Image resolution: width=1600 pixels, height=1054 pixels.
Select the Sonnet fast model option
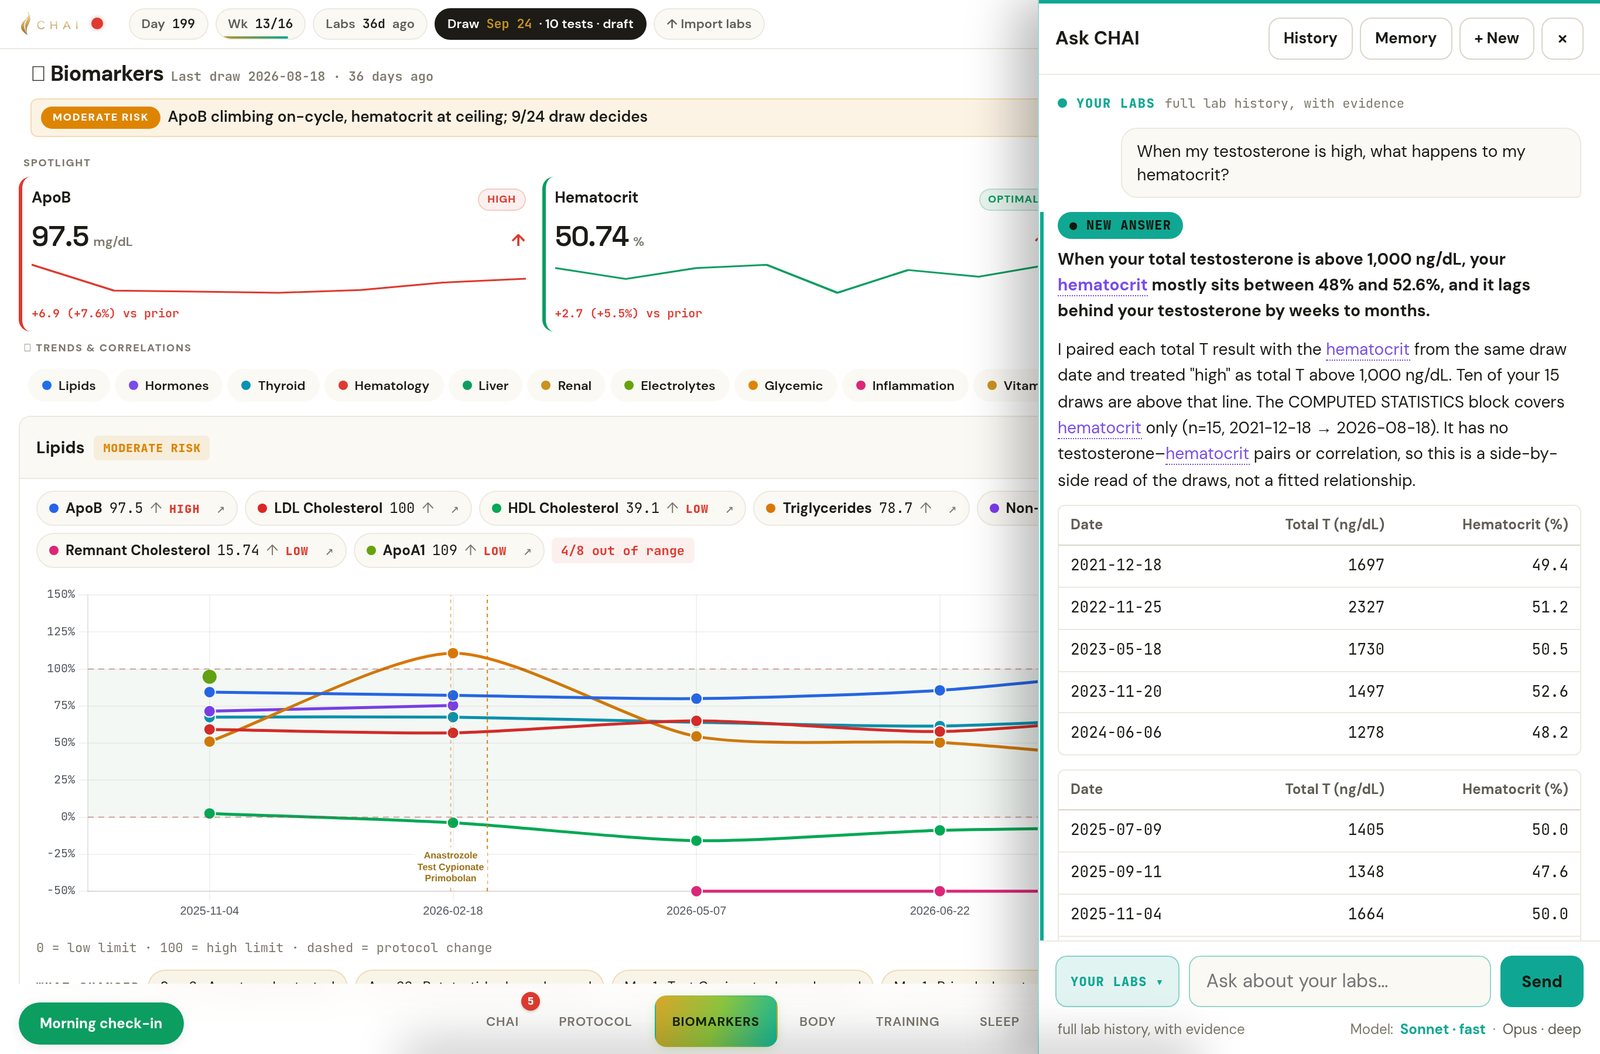(x=1442, y=1029)
